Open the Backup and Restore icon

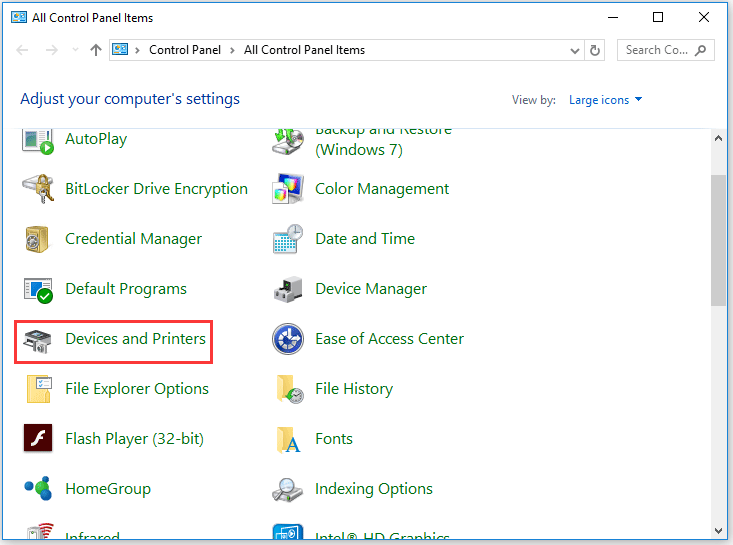[x=288, y=141]
